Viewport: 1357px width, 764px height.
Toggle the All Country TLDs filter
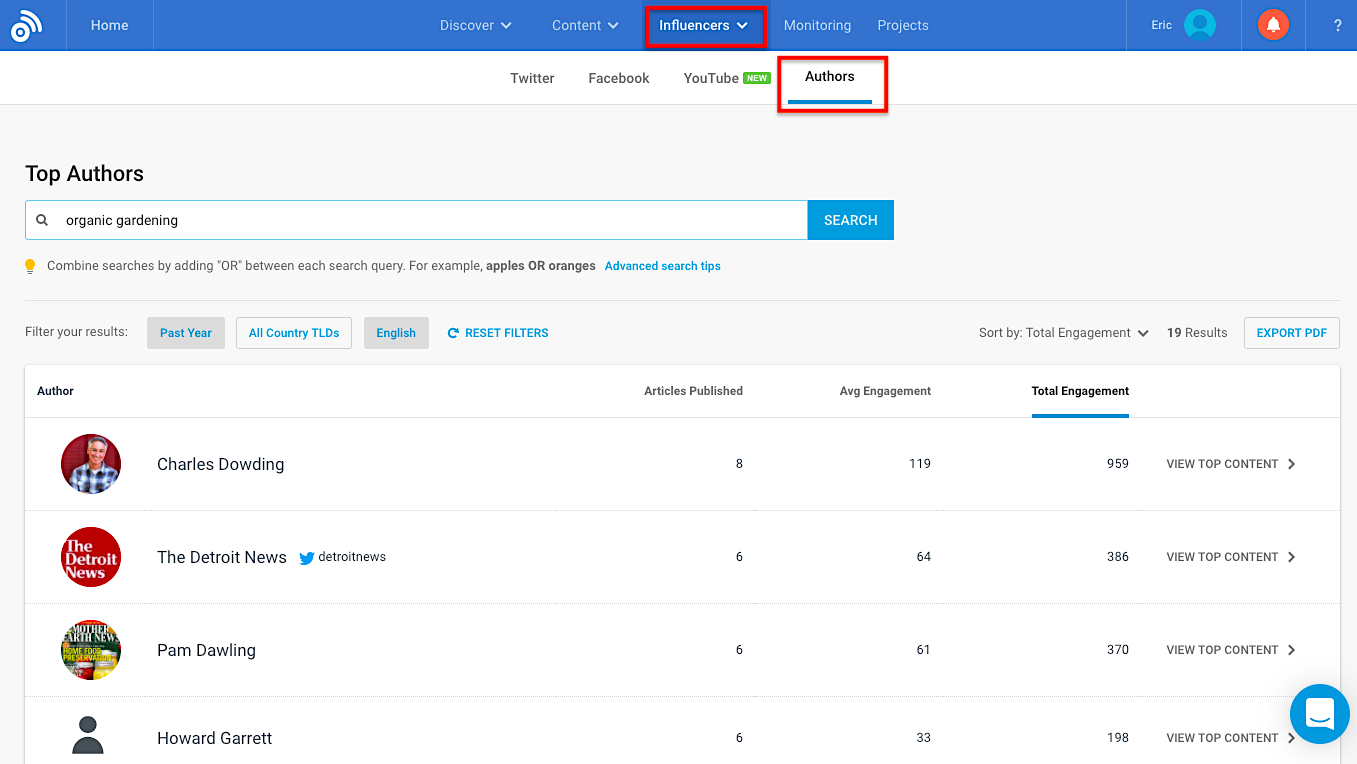tap(294, 333)
